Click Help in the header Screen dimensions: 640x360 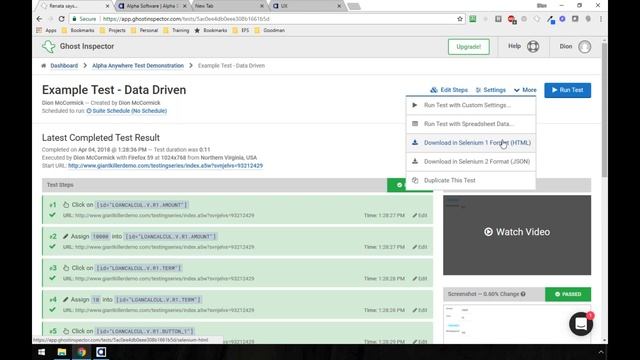(514, 46)
